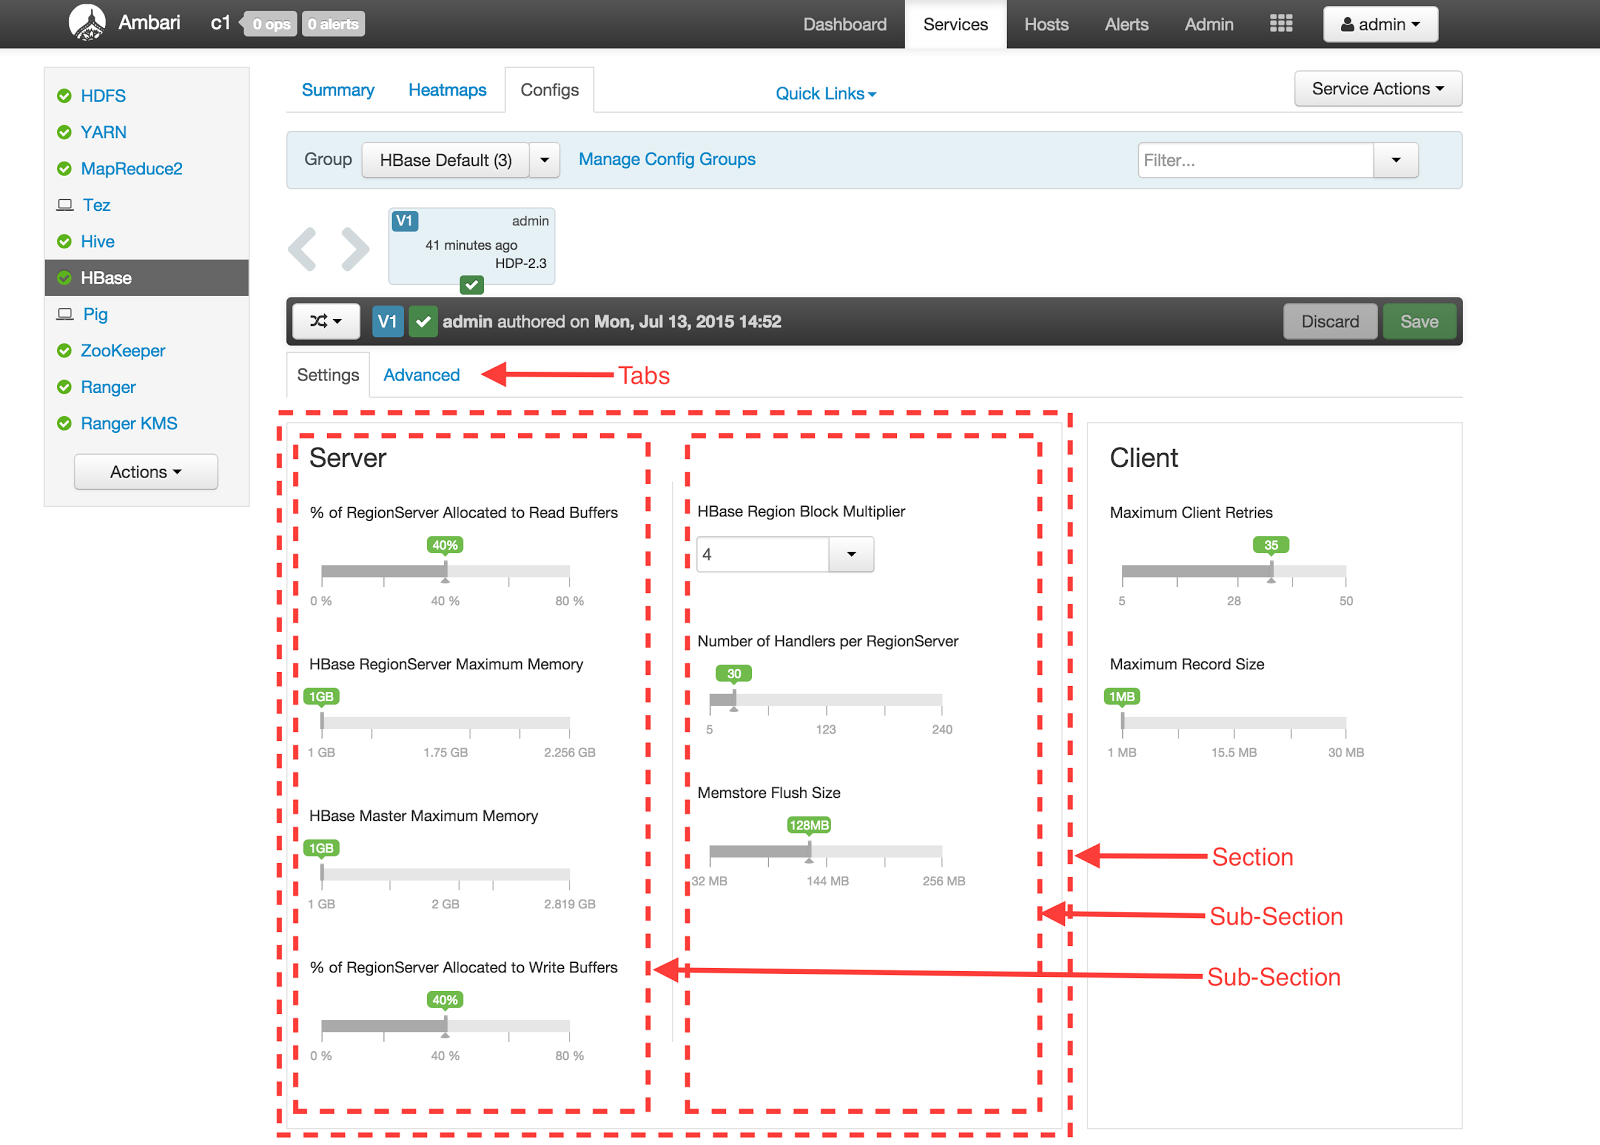The width and height of the screenshot is (1600, 1145).
Task: Click the shuffle compare-versions icon button
Action: [x=325, y=321]
